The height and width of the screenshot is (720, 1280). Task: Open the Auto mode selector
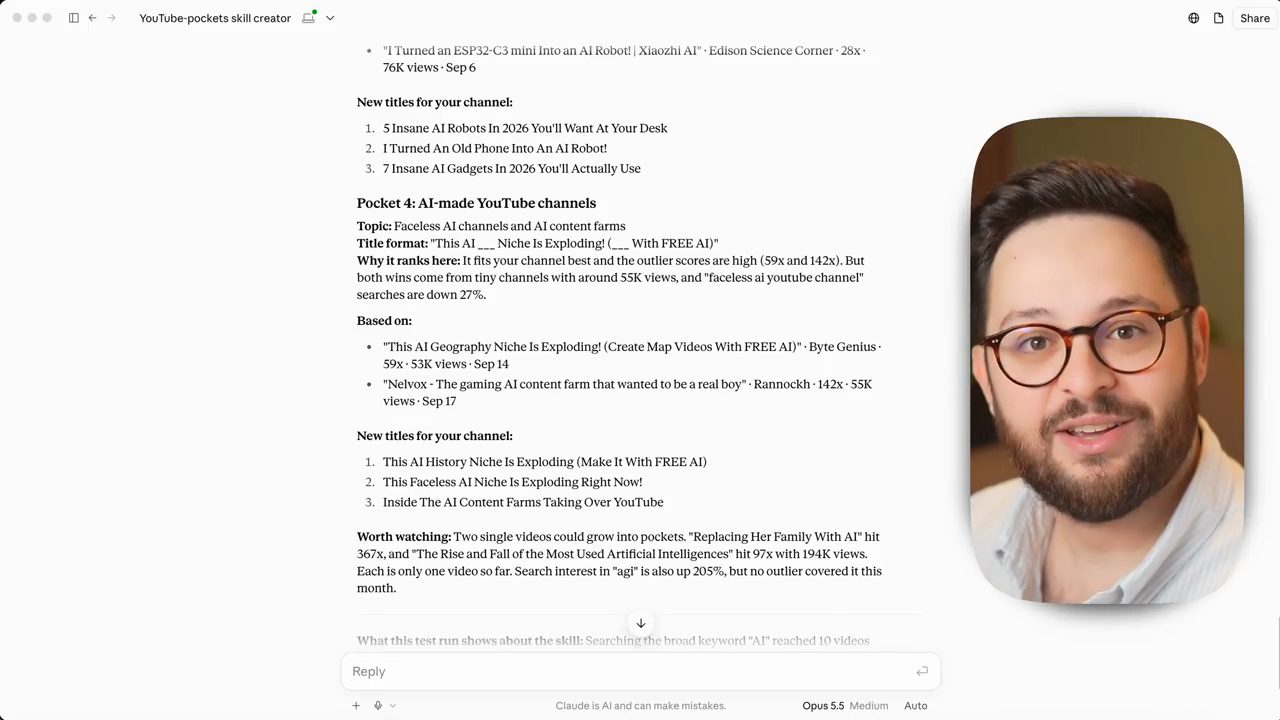coord(916,705)
